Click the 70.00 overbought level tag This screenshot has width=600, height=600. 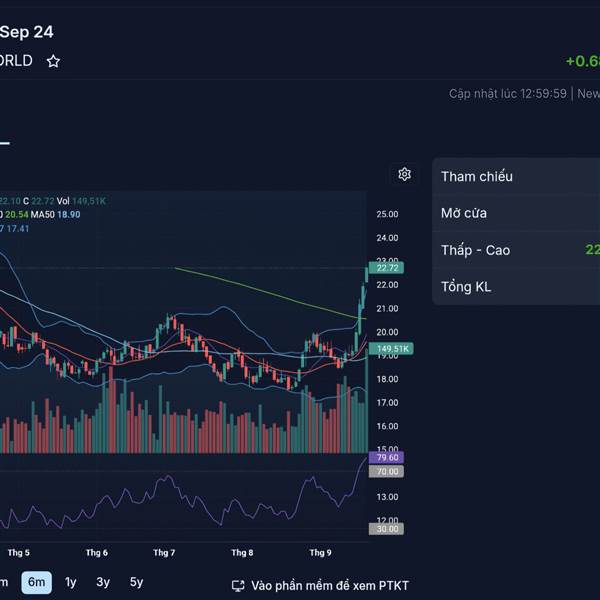(387, 470)
